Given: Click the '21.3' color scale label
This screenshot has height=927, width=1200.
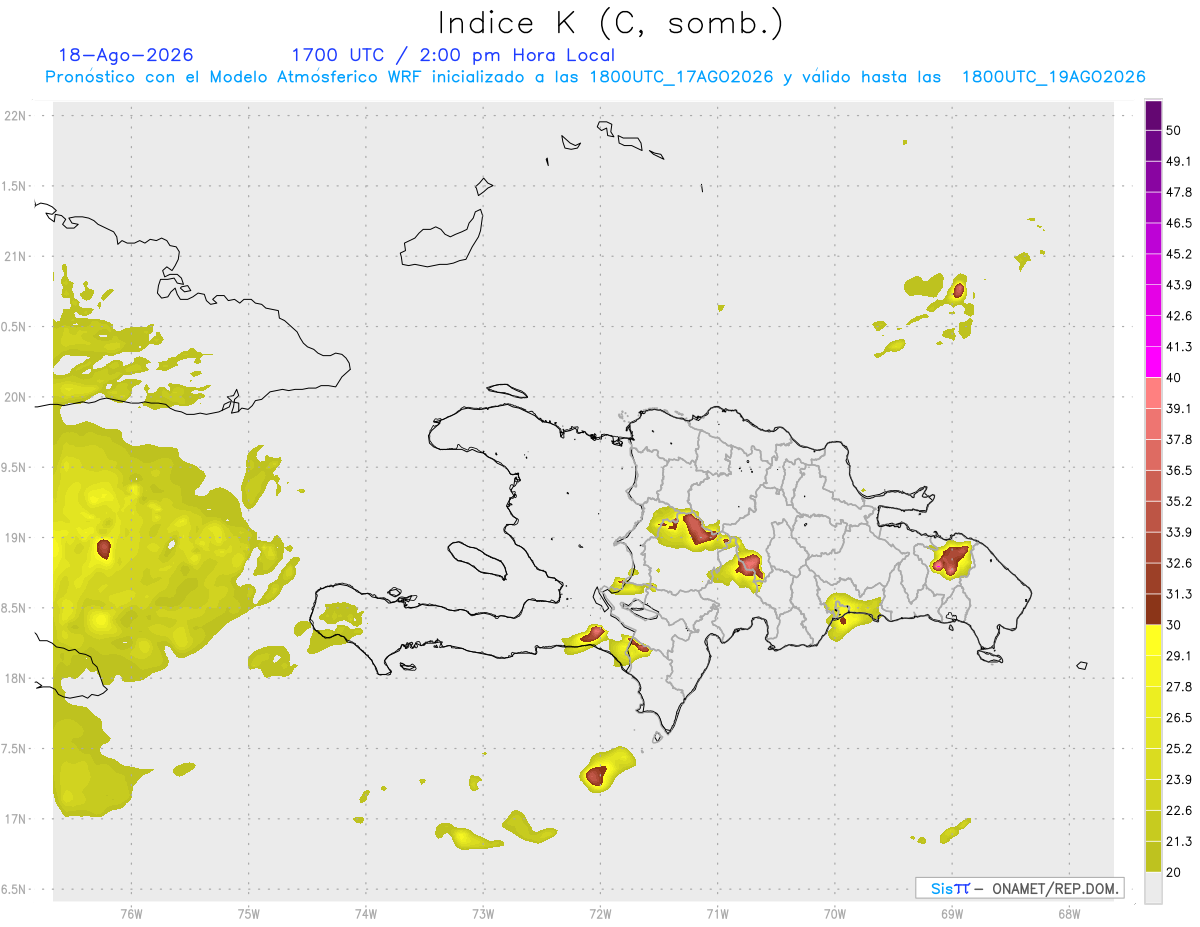Looking at the screenshot, I should point(1179,842).
